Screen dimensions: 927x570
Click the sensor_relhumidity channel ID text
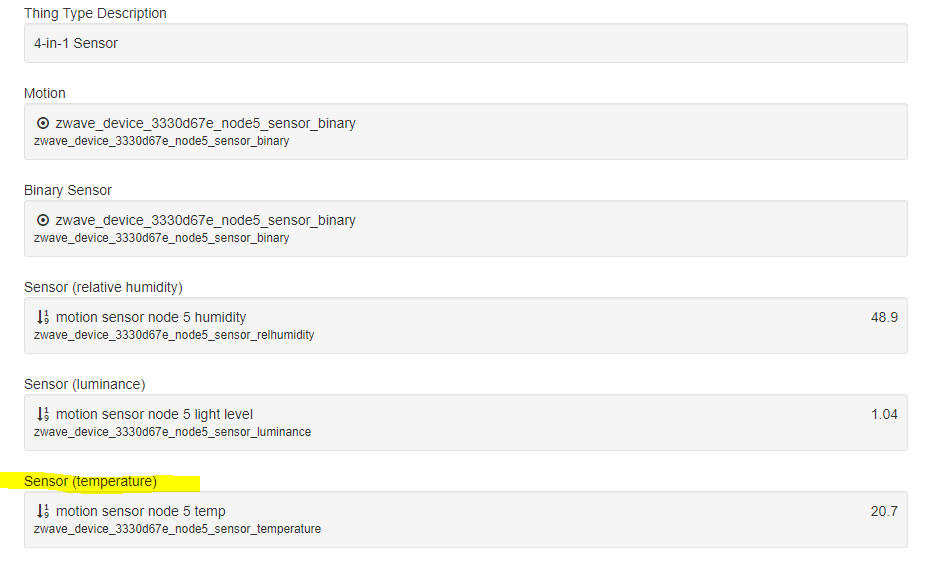click(174, 335)
